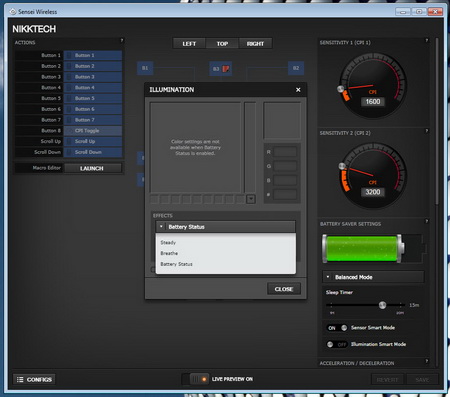Click help icon for Battery Saver Settings
This screenshot has width=450, height=397.
point(426,221)
